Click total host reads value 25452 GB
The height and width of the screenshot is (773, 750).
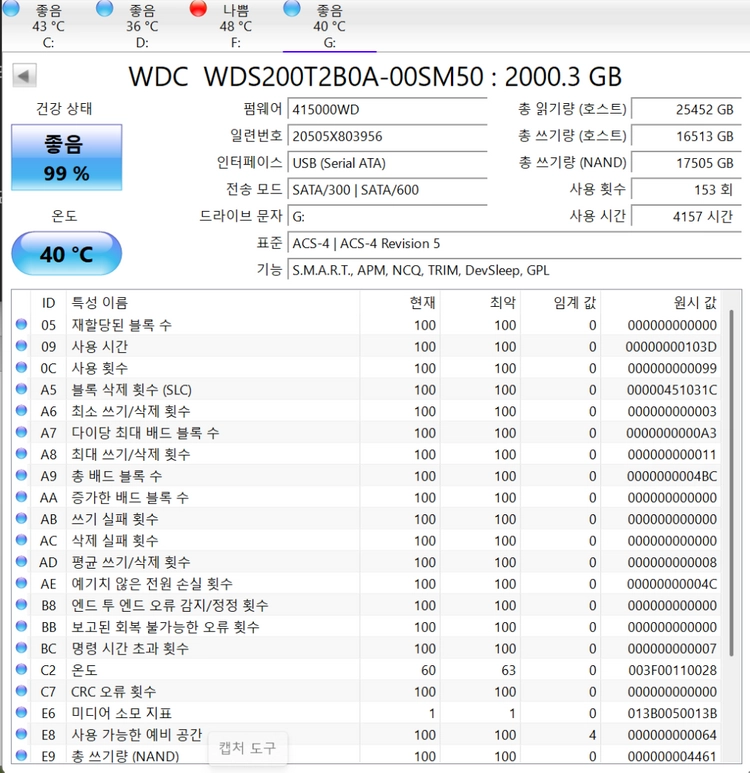[686, 109]
